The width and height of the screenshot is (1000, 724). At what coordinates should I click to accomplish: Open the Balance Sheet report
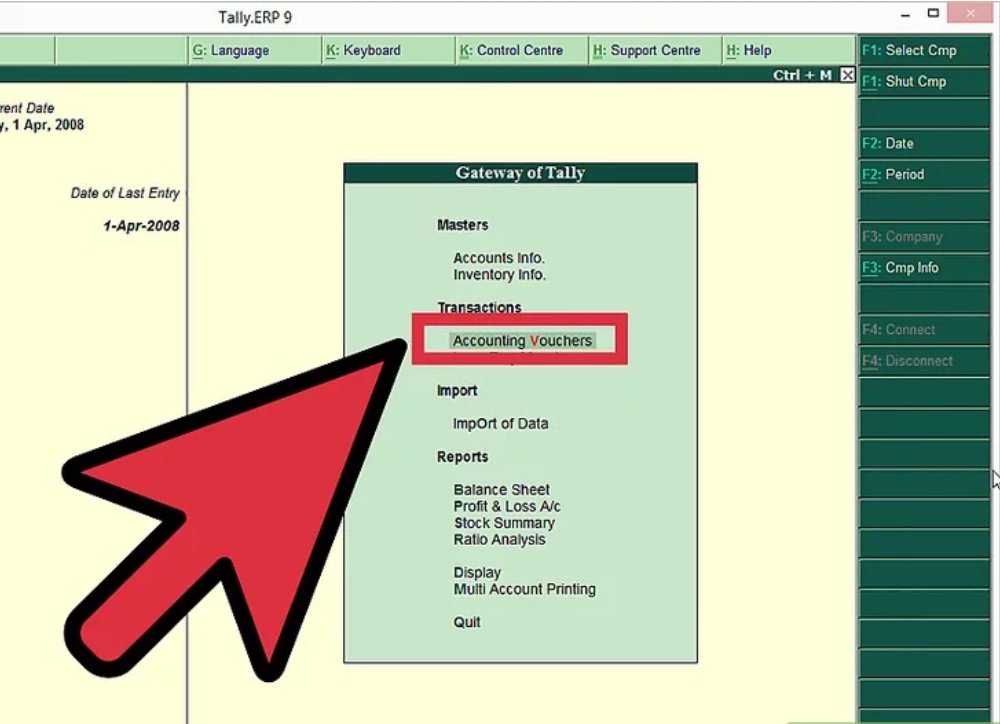[501, 490]
